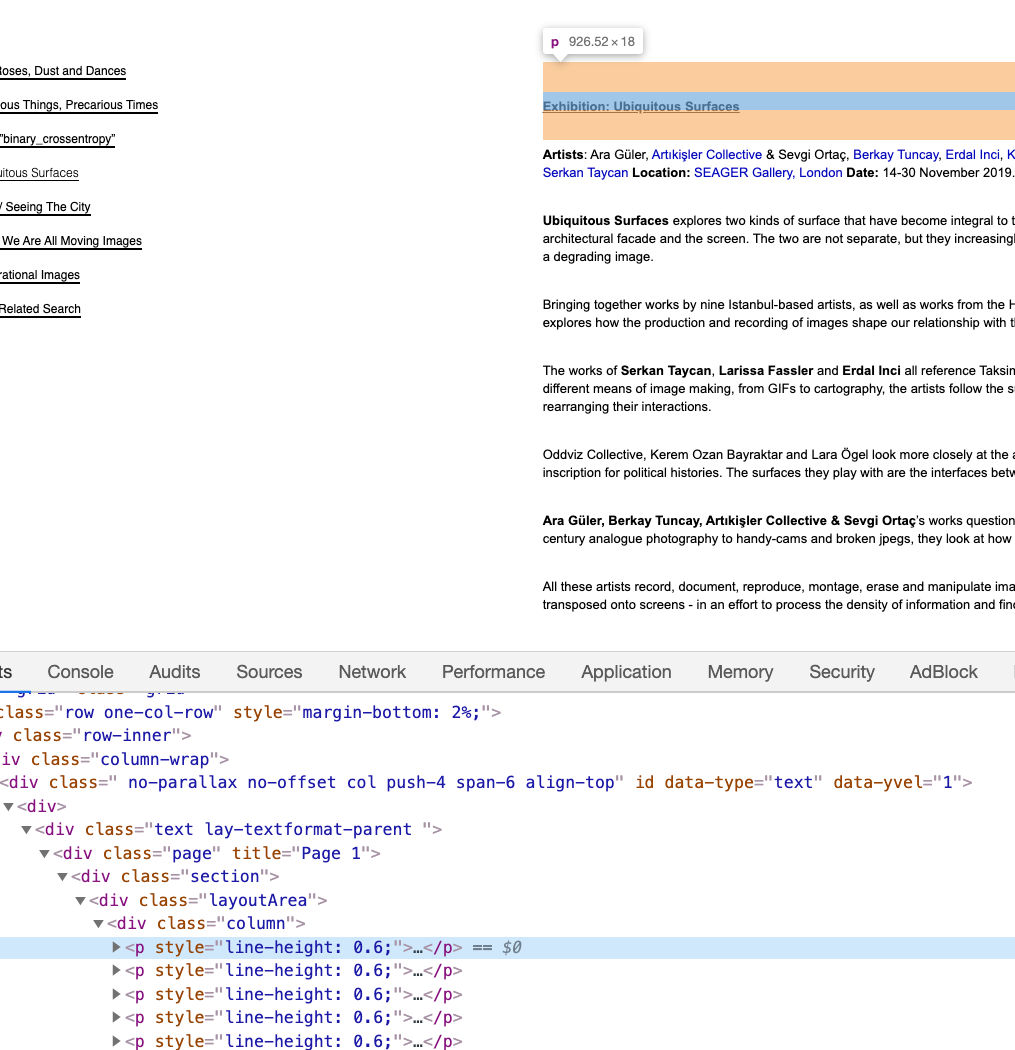Collapse the layoutArea div node
Screen dimensions: 1015x1050
(x=81, y=900)
